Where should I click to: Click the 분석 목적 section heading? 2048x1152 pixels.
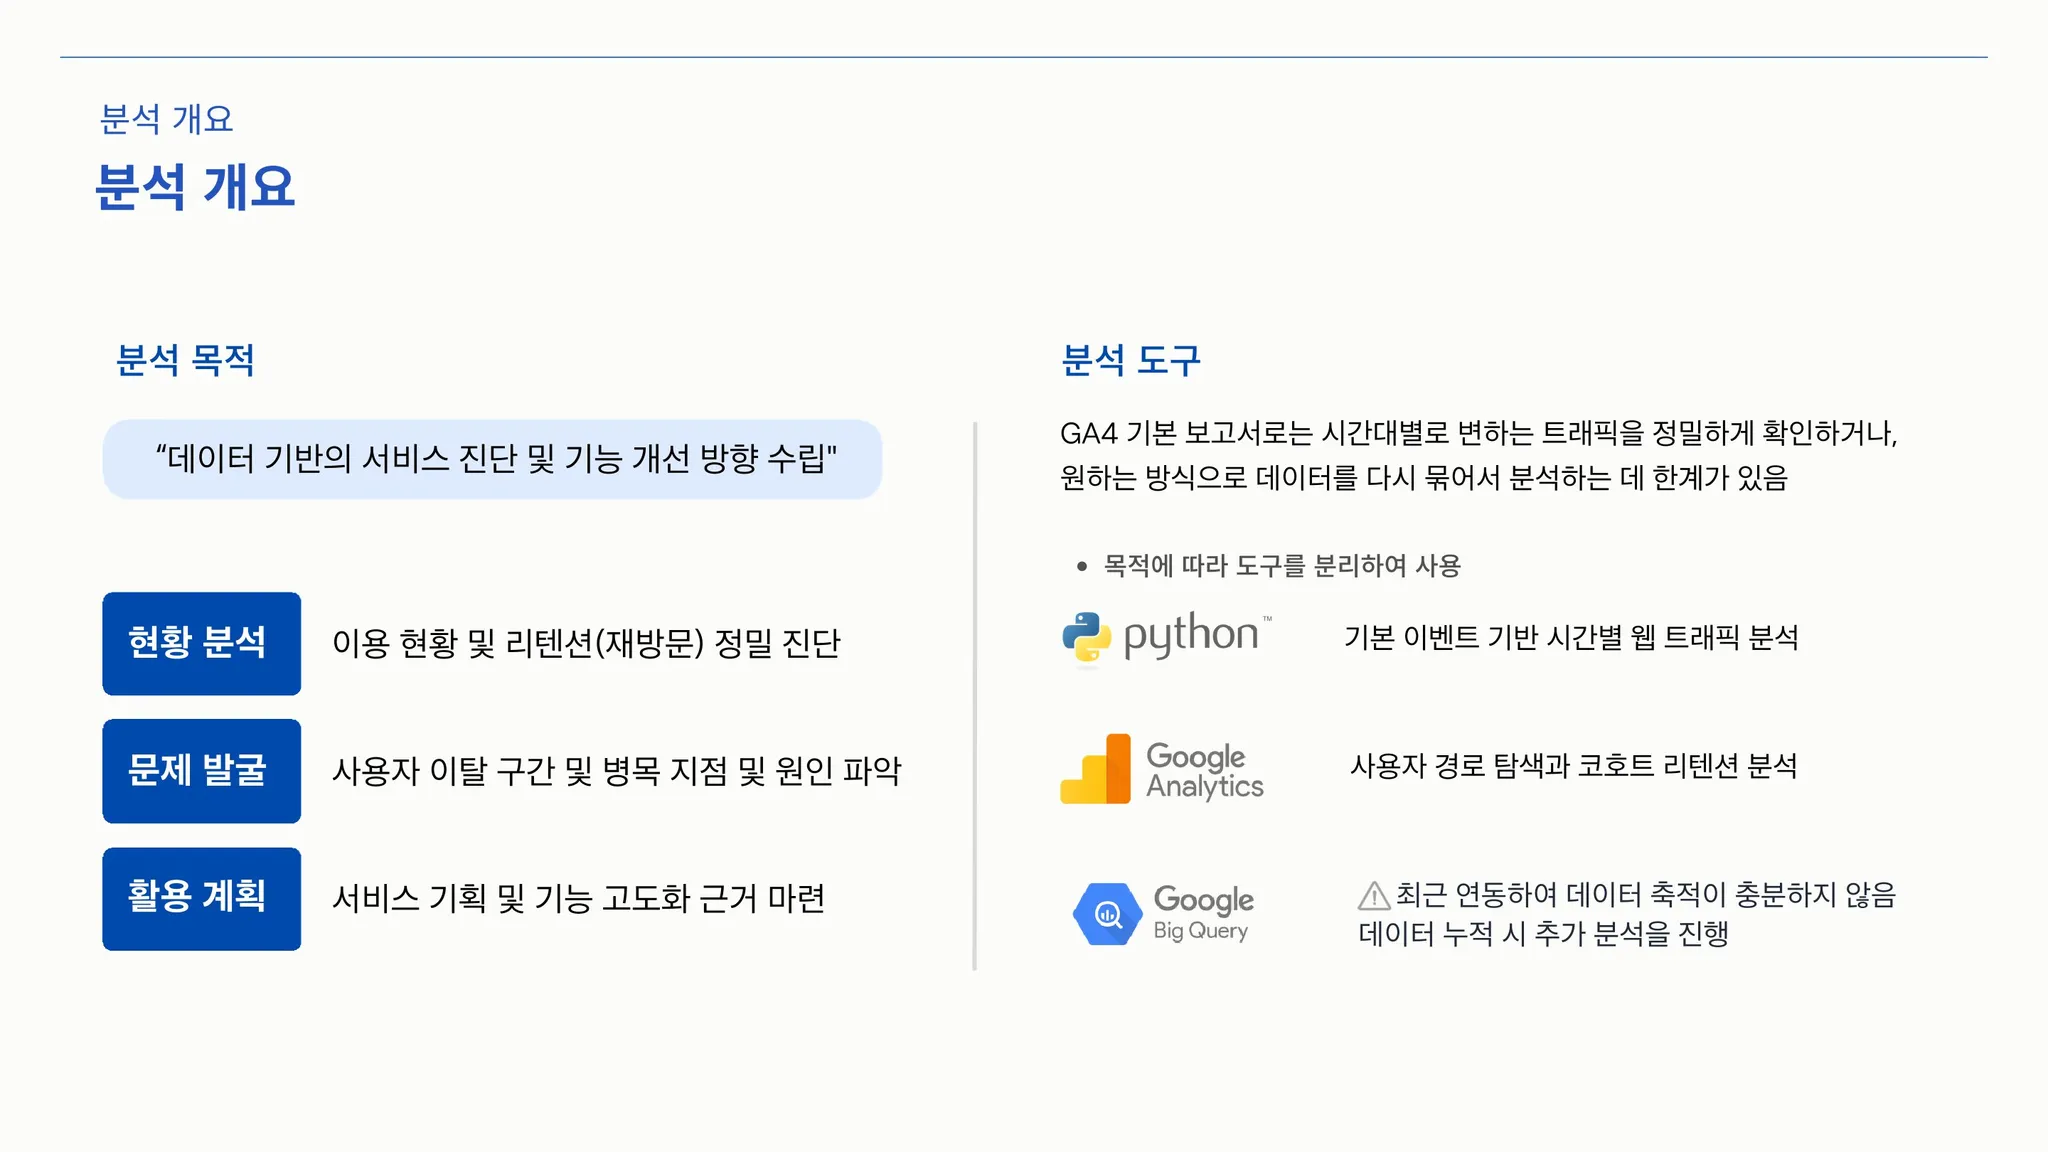(x=185, y=360)
